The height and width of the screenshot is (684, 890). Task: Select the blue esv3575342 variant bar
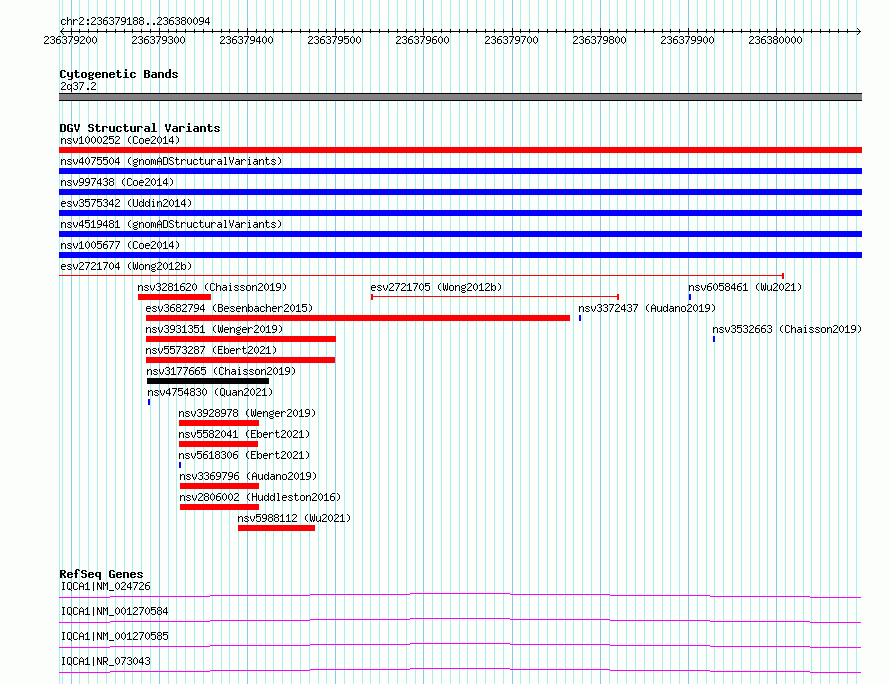point(460,213)
